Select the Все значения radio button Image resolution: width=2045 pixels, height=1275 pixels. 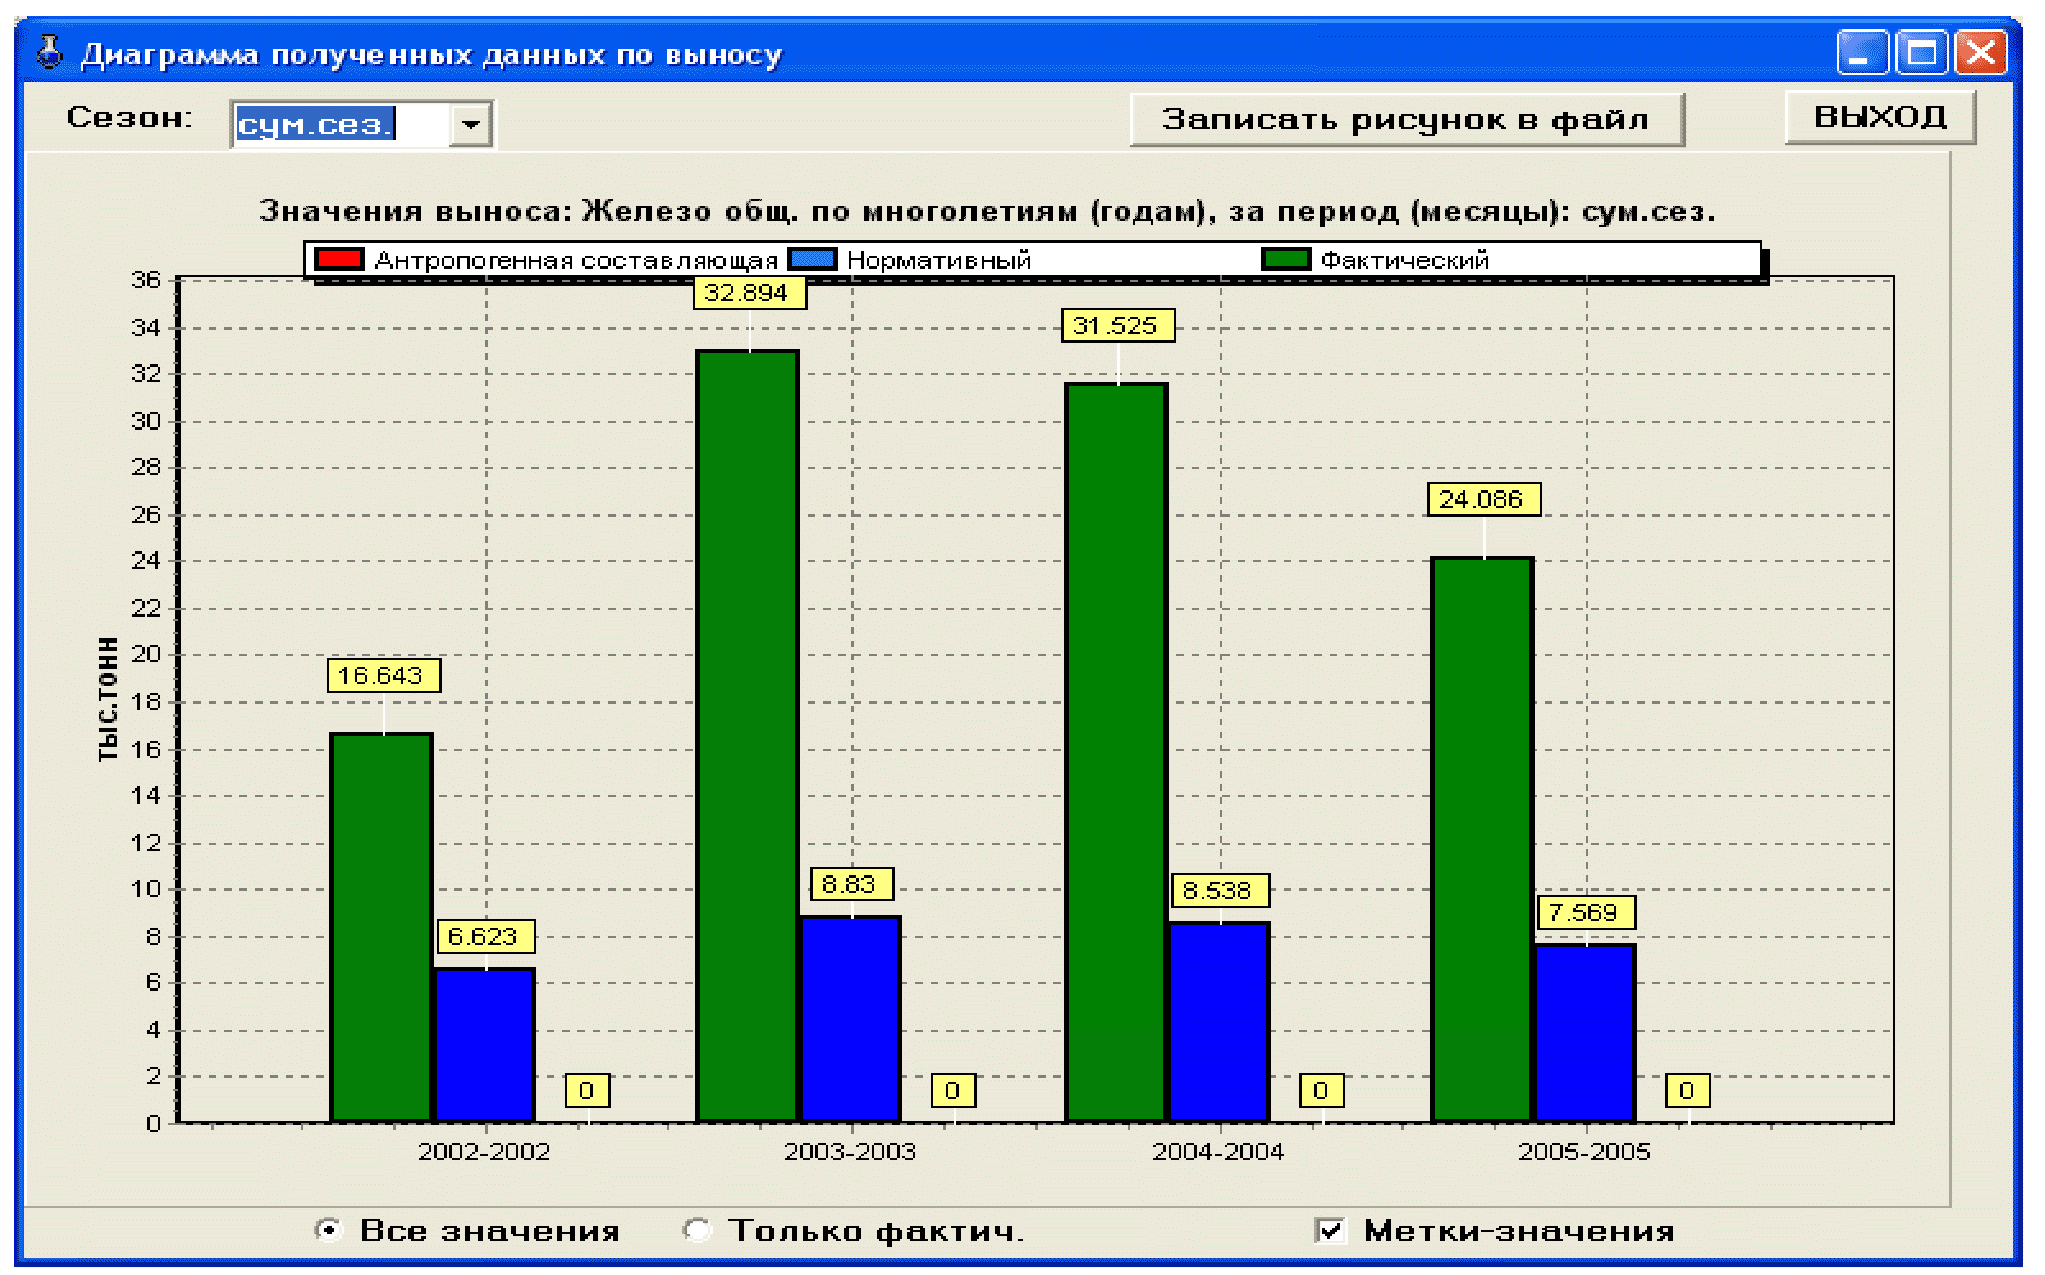[328, 1230]
